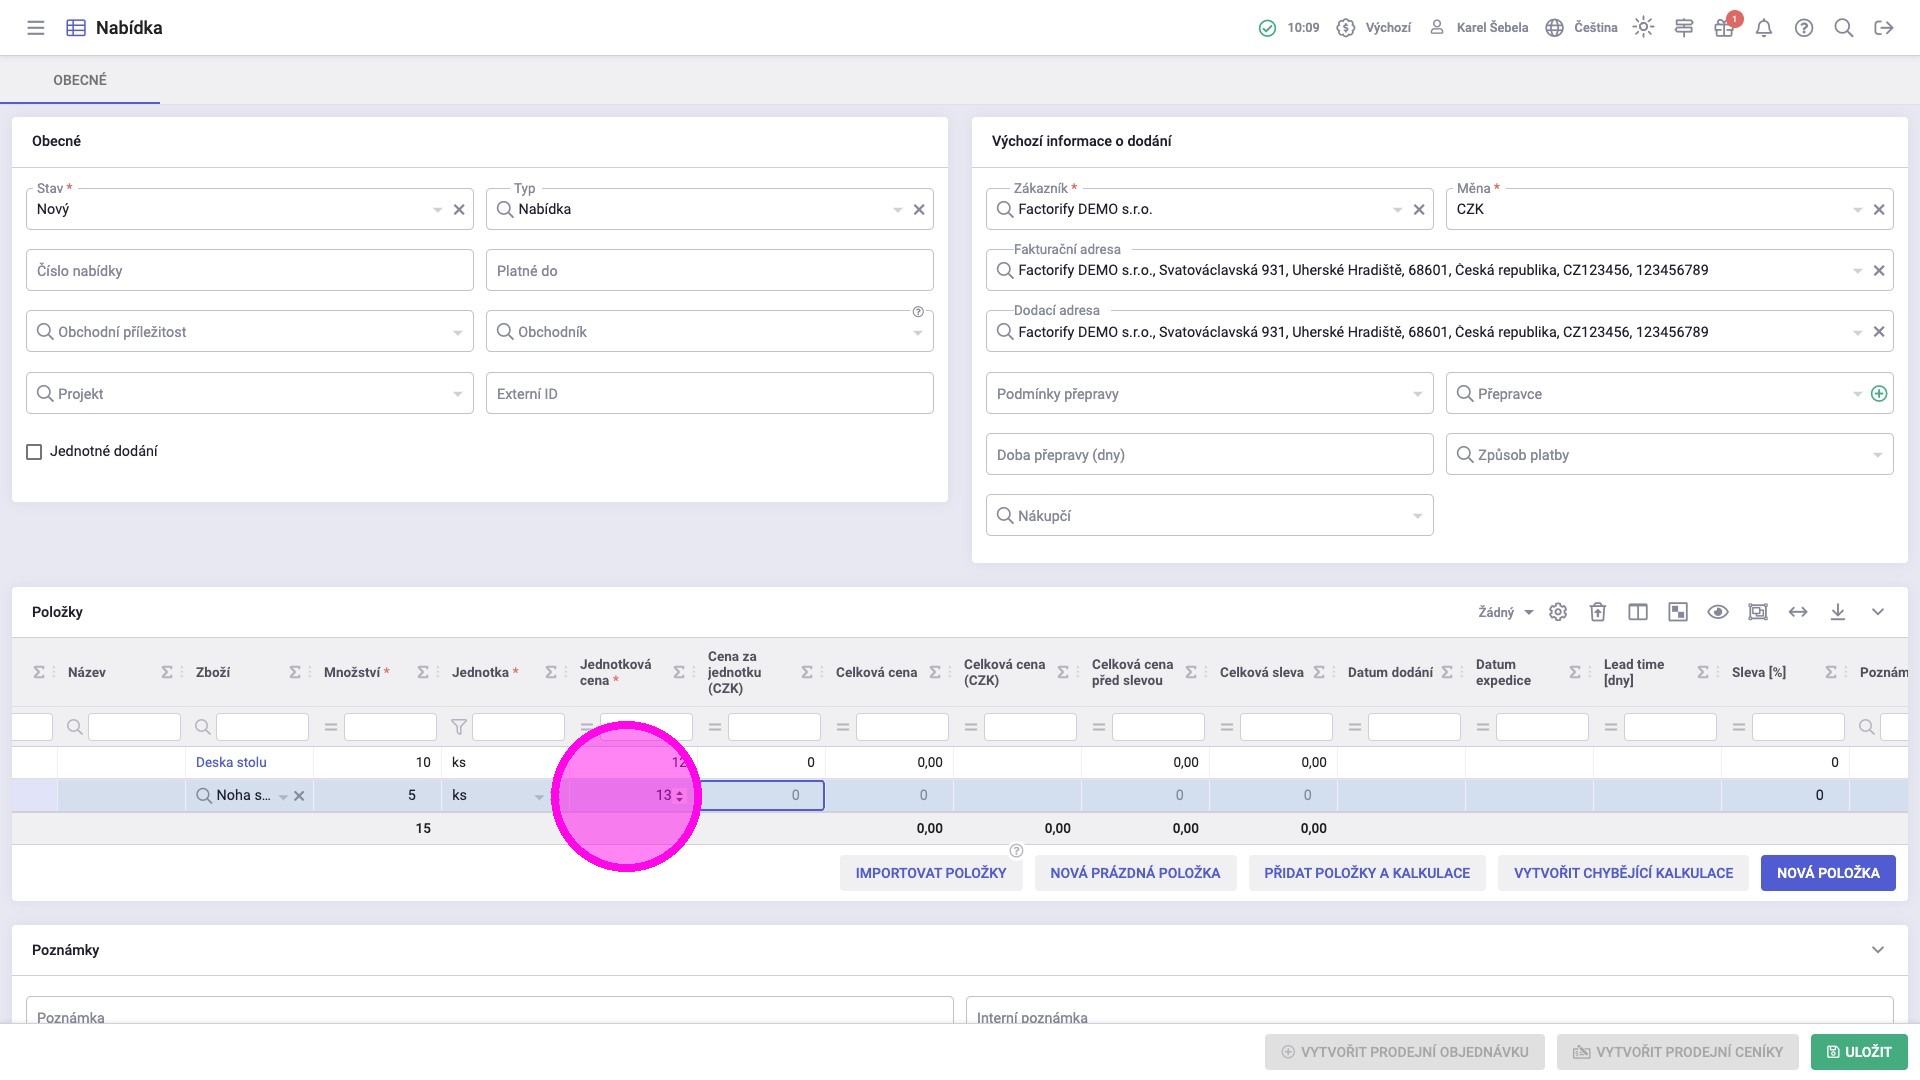Download Položky table via export icon
This screenshot has width=1920, height=1080.
[1838, 612]
